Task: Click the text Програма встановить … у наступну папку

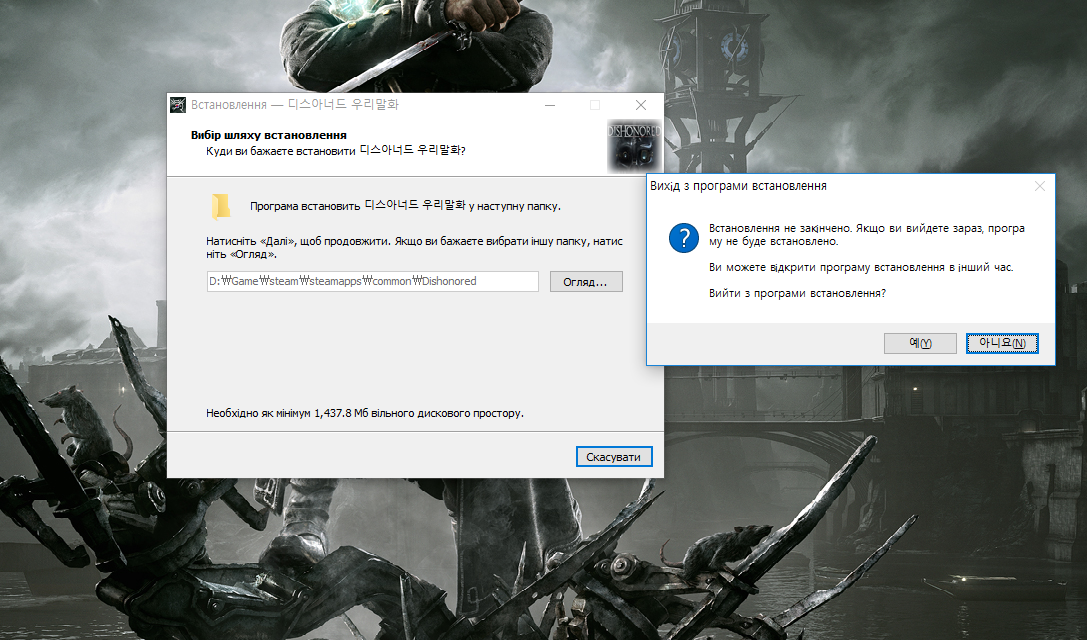Action: pyautogui.click(x=405, y=206)
